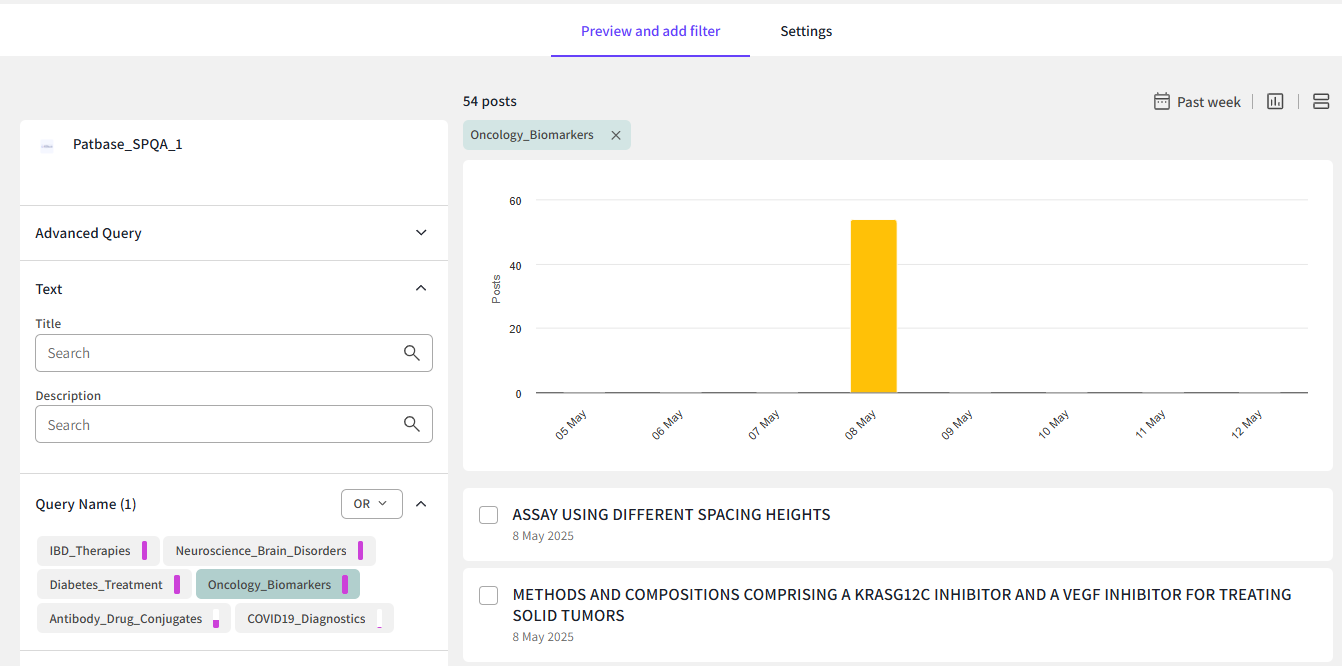Open the bar chart view icon
Viewport: 1342px width, 666px height.
[x=1275, y=101]
